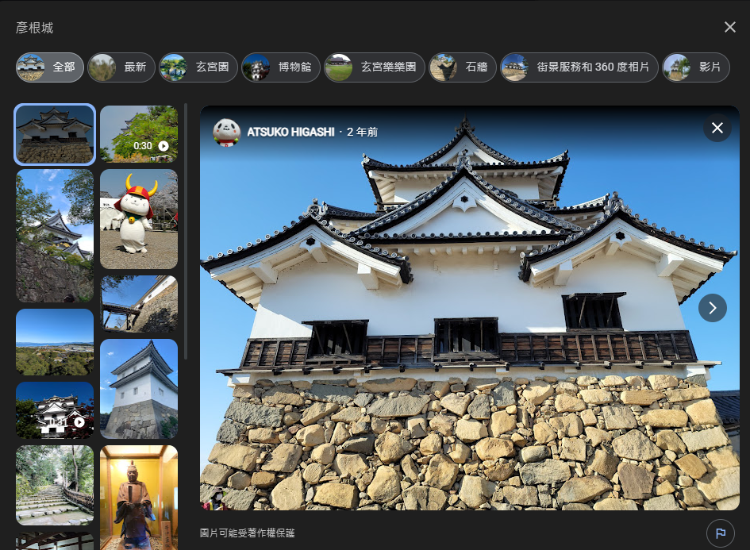Open the Hikonyan mascot photo thumbnail

pos(139,219)
